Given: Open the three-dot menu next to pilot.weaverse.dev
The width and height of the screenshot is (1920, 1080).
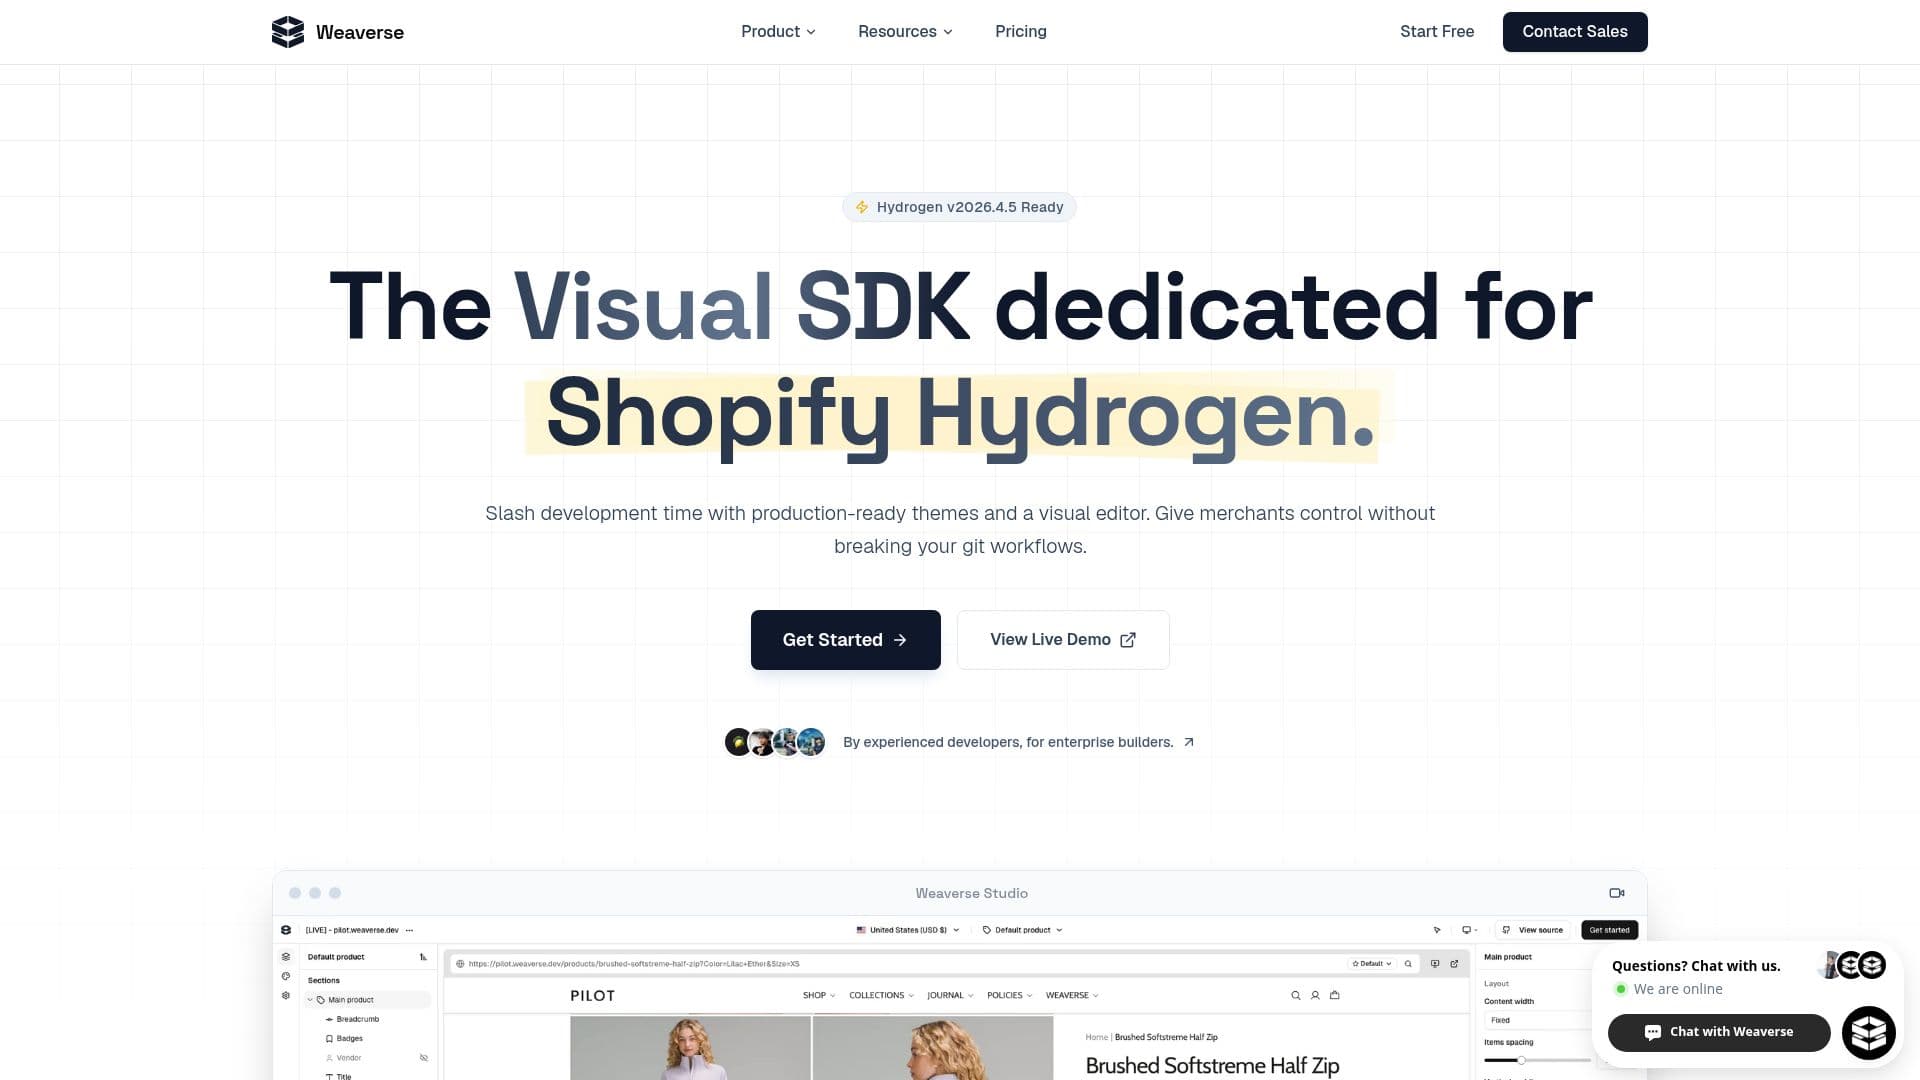Looking at the screenshot, I should pos(409,930).
